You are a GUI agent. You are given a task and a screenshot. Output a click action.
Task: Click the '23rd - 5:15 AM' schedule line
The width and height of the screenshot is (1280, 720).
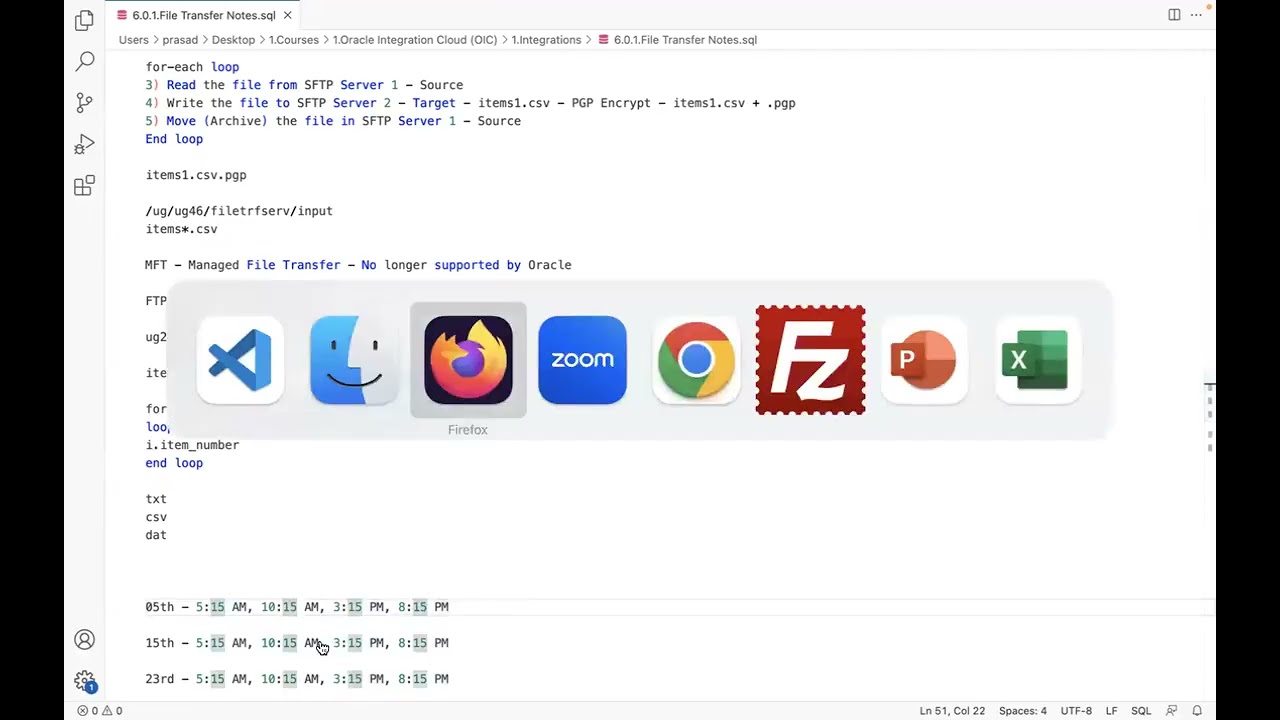tap(297, 679)
